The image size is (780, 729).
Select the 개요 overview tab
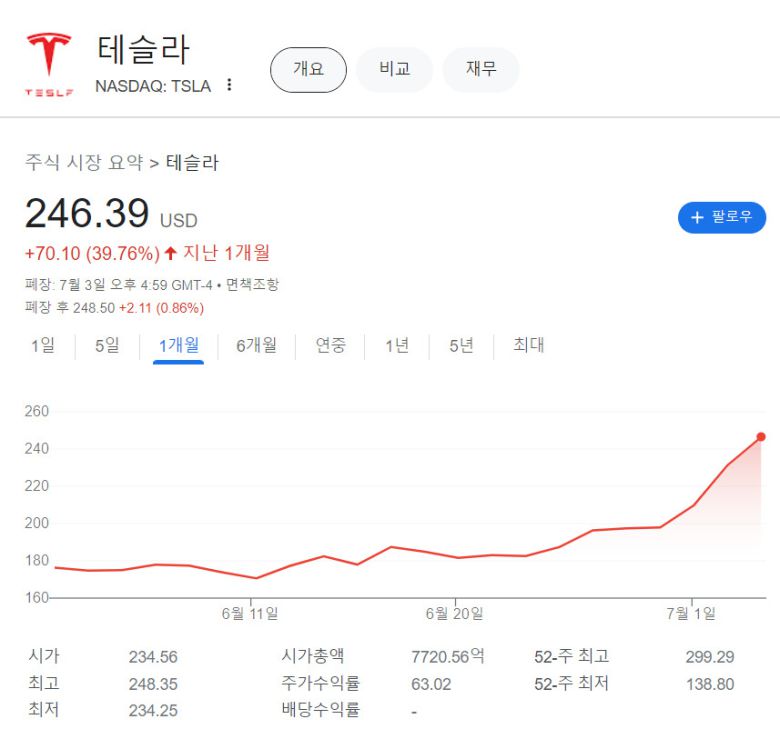[x=308, y=70]
